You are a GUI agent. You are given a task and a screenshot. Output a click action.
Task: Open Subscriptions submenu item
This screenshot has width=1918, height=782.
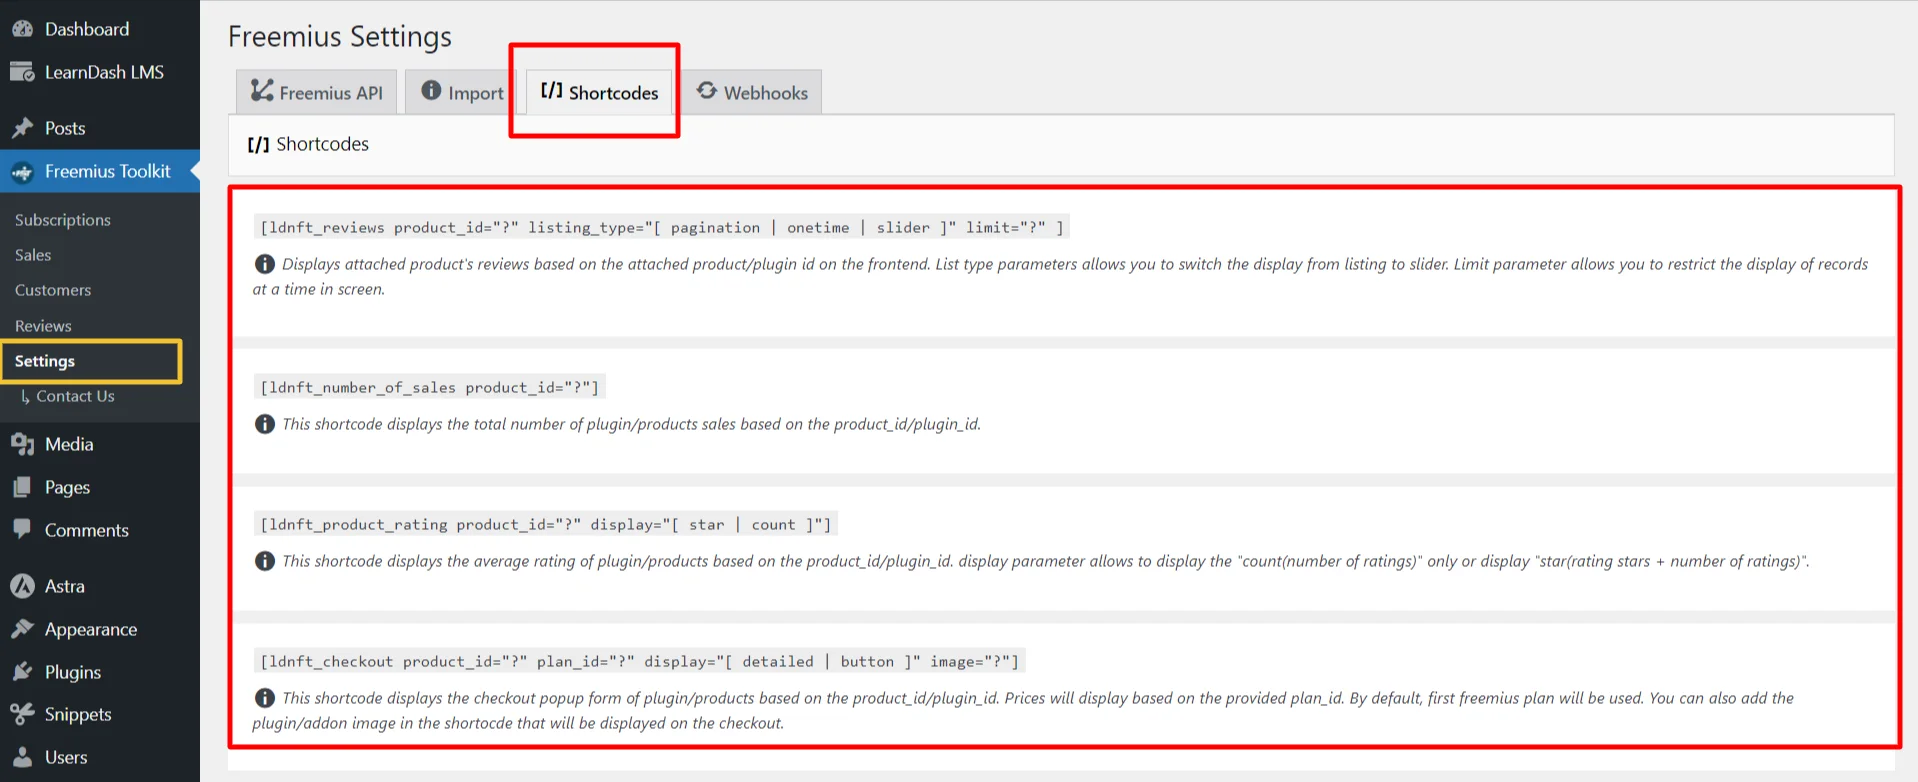tap(63, 220)
